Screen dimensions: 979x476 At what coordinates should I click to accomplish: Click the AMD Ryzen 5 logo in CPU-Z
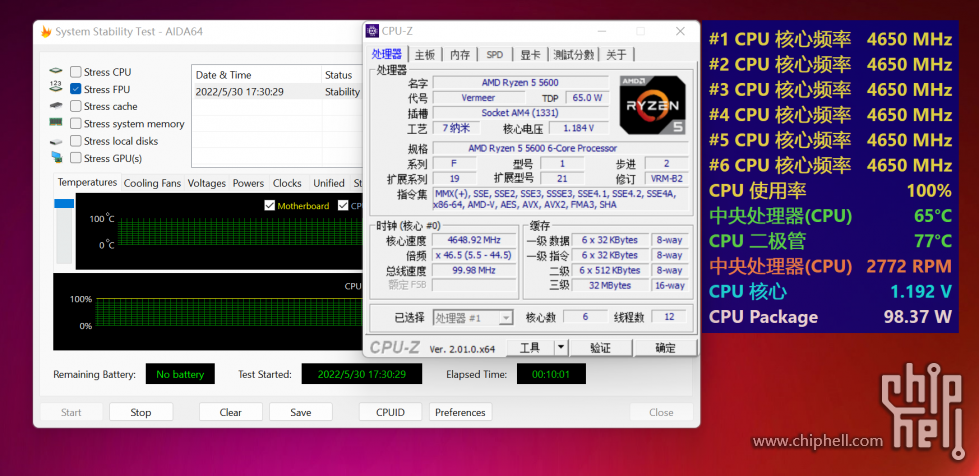click(x=652, y=105)
